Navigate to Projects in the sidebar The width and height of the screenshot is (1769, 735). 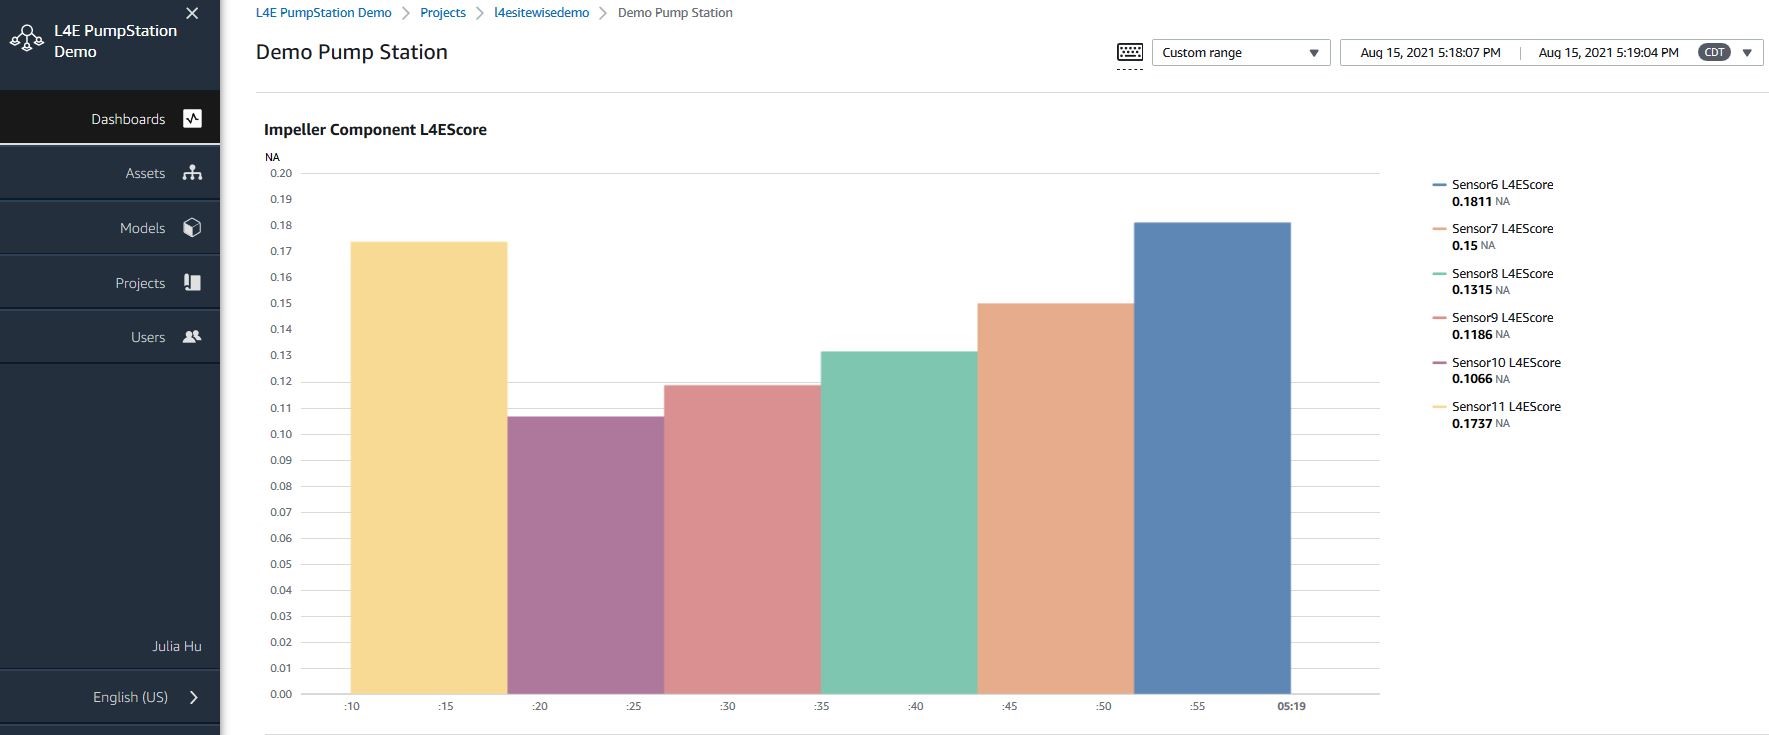coord(110,283)
